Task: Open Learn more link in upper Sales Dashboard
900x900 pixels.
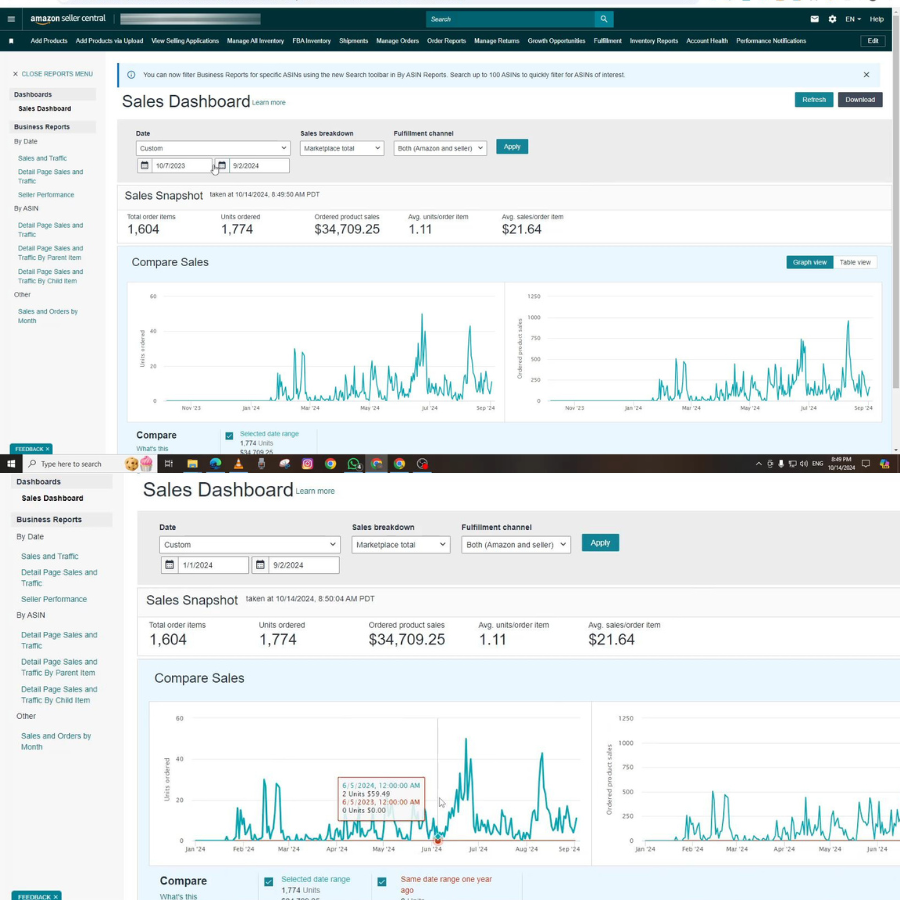Action: (269, 103)
